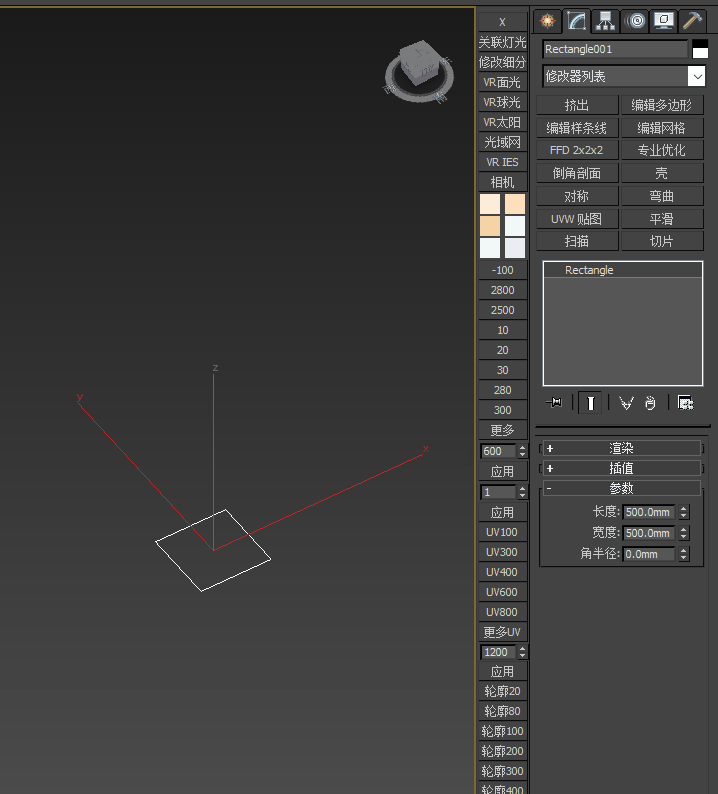Apply the 编辑多边形 modifier

(x=662, y=105)
